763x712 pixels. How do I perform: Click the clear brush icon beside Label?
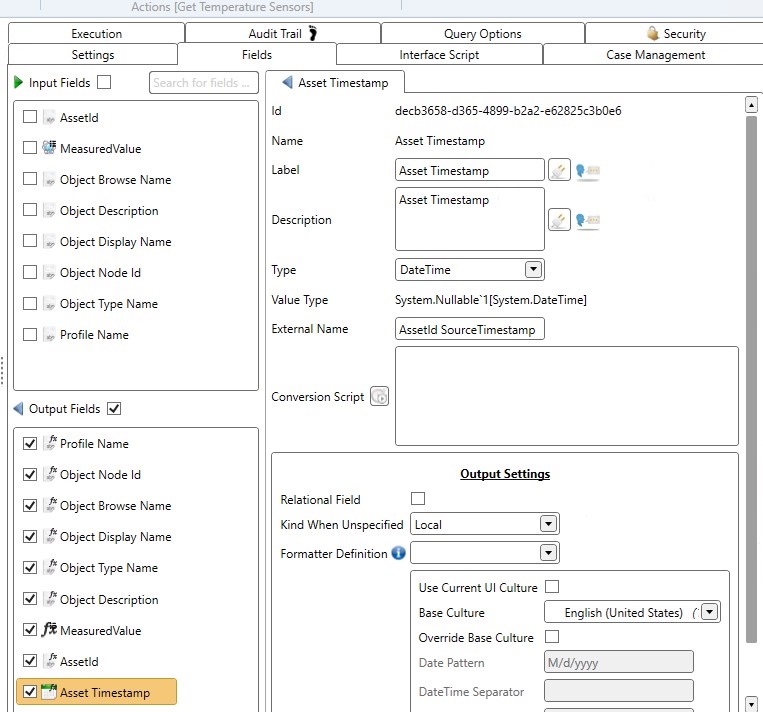(x=559, y=170)
